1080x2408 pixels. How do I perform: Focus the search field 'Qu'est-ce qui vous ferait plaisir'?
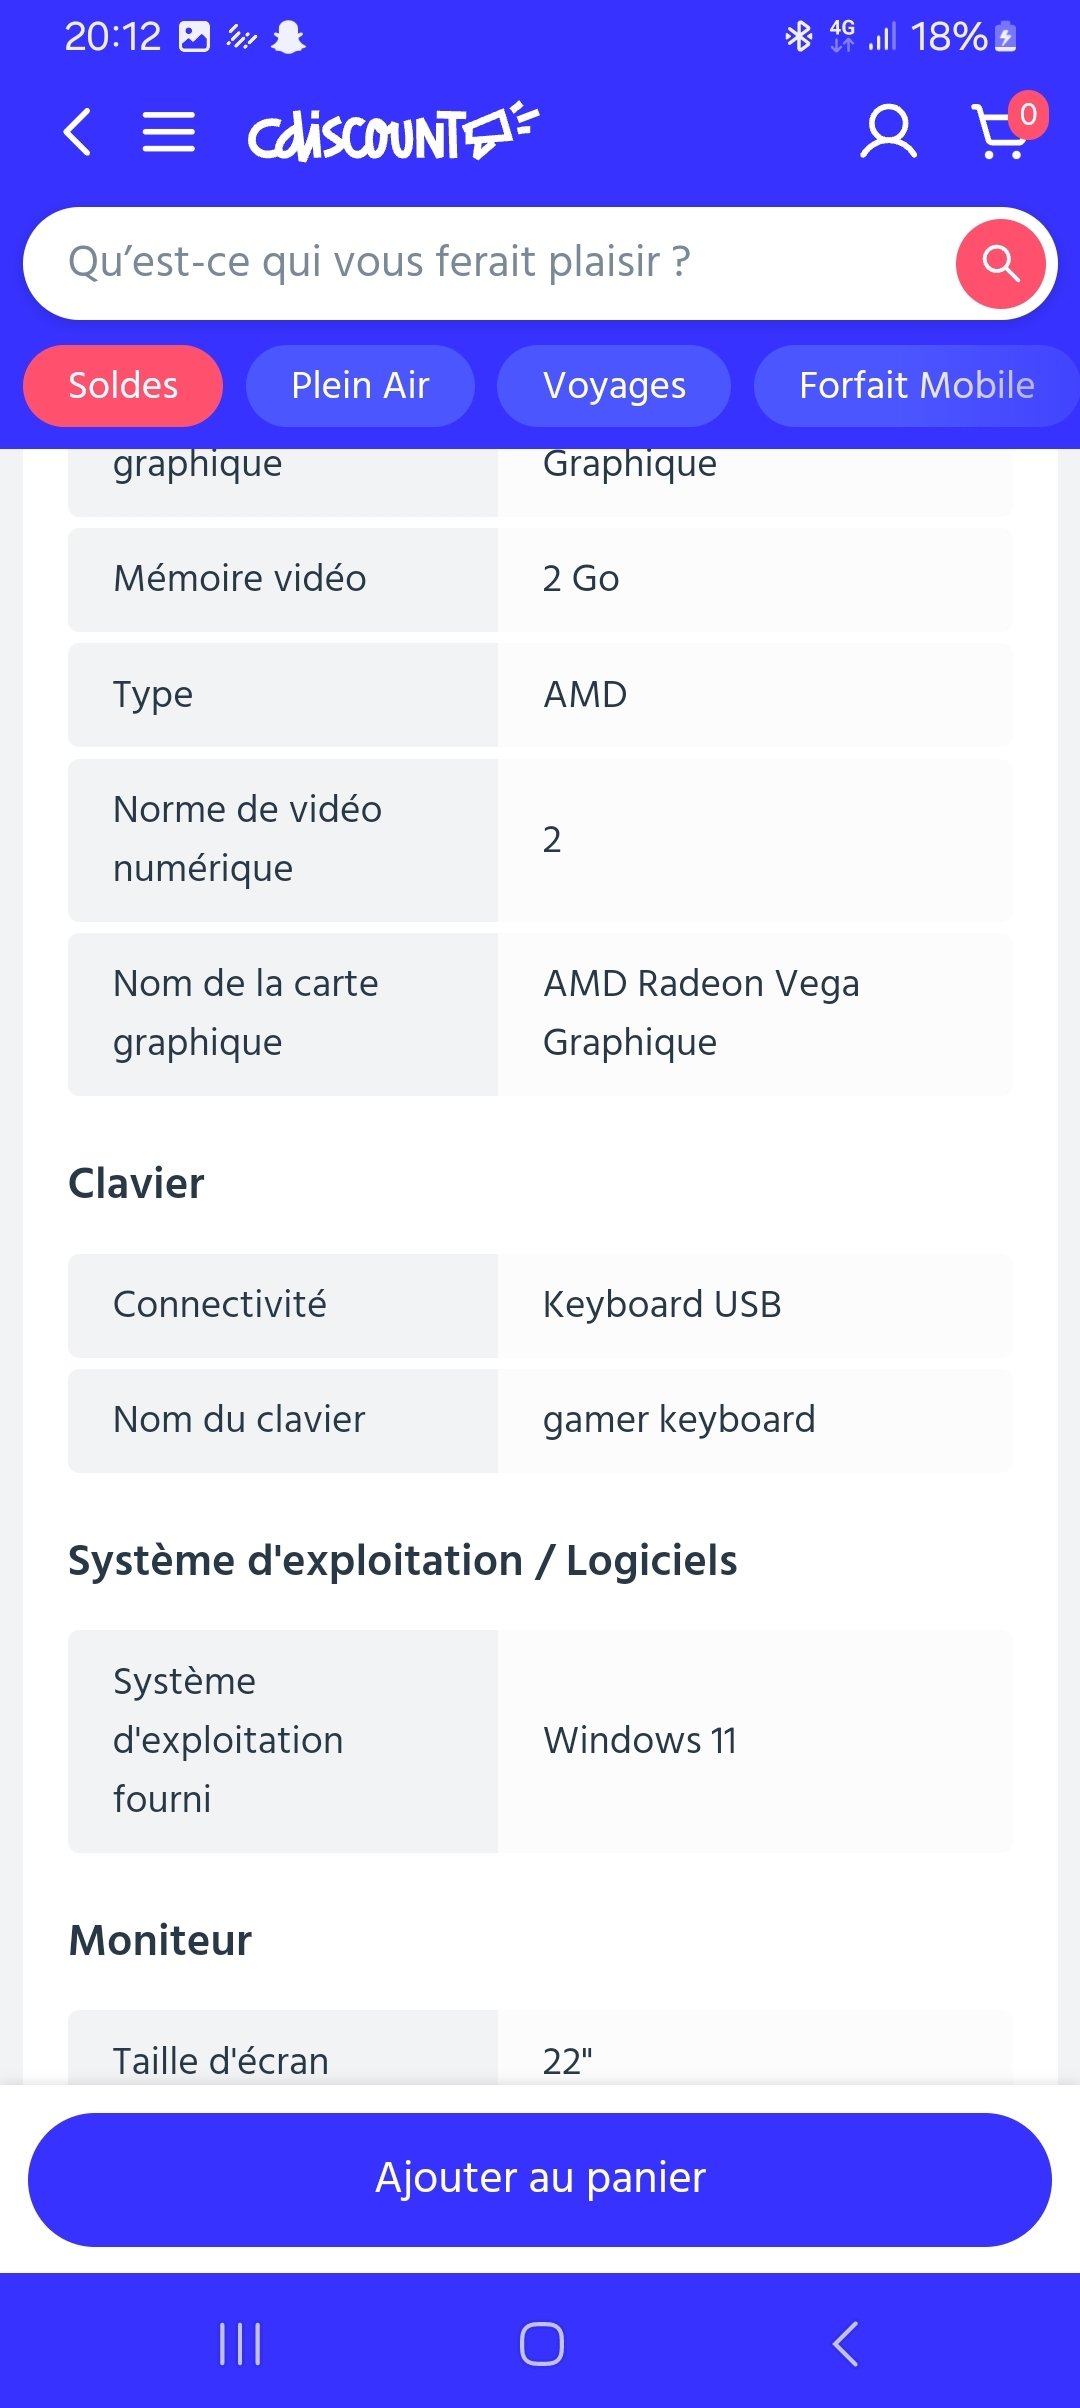(490, 263)
